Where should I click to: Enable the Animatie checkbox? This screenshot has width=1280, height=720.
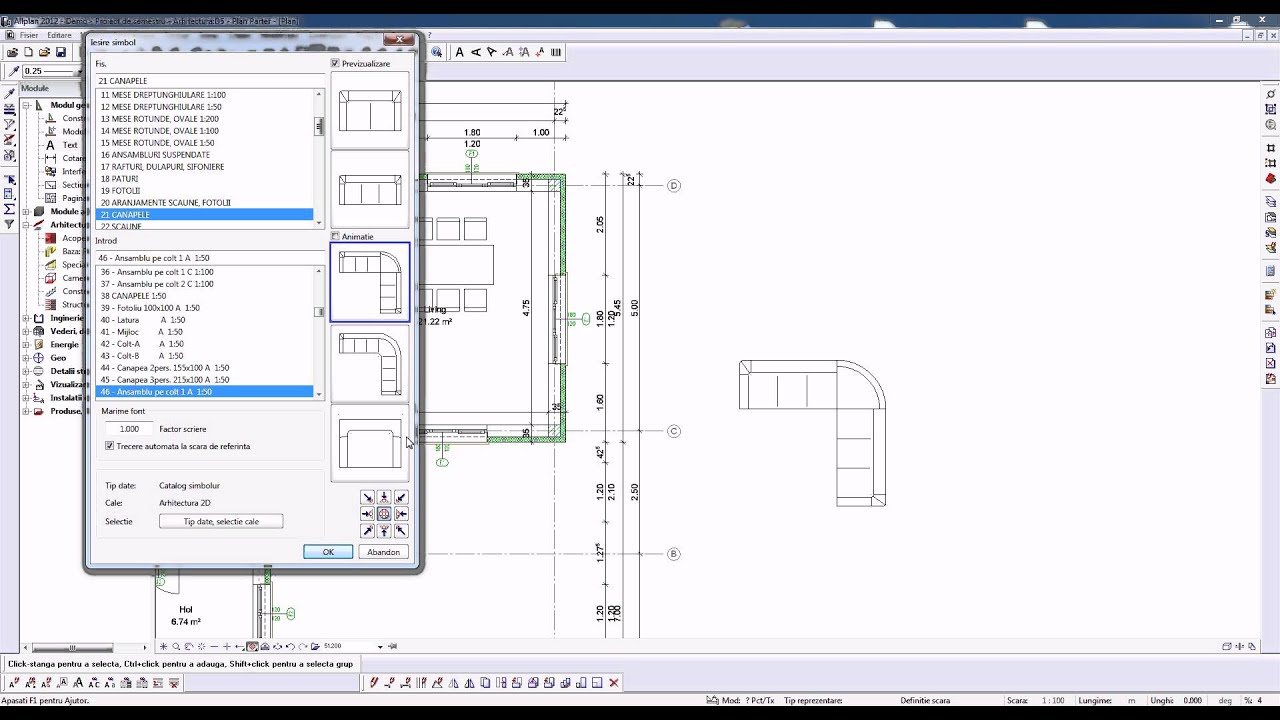336,237
